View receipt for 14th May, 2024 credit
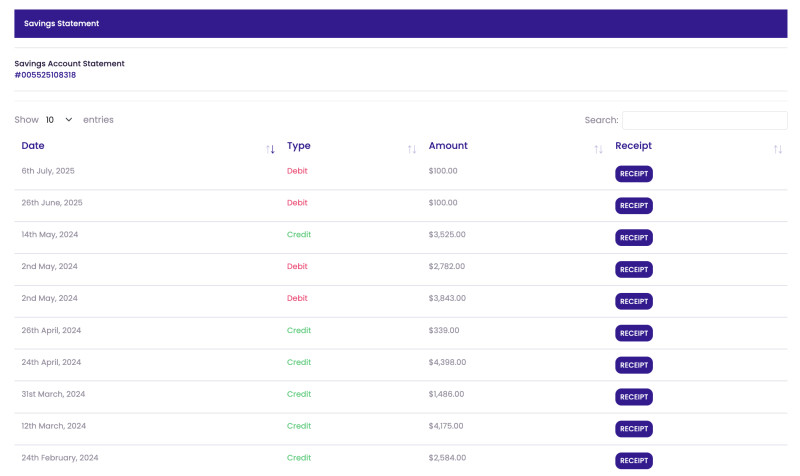Image resolution: width=800 pixels, height=476 pixels. click(x=633, y=238)
